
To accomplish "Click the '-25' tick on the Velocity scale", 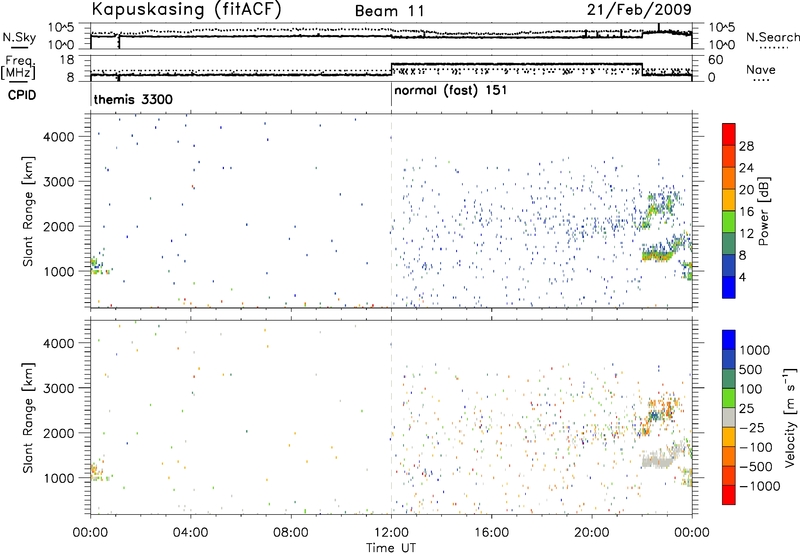I will tap(753, 427).
